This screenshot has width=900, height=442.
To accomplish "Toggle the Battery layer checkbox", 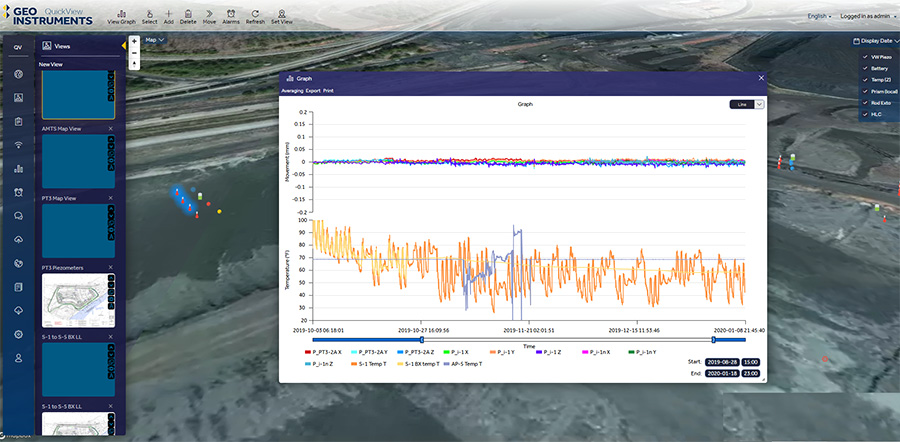I will 865,68.
